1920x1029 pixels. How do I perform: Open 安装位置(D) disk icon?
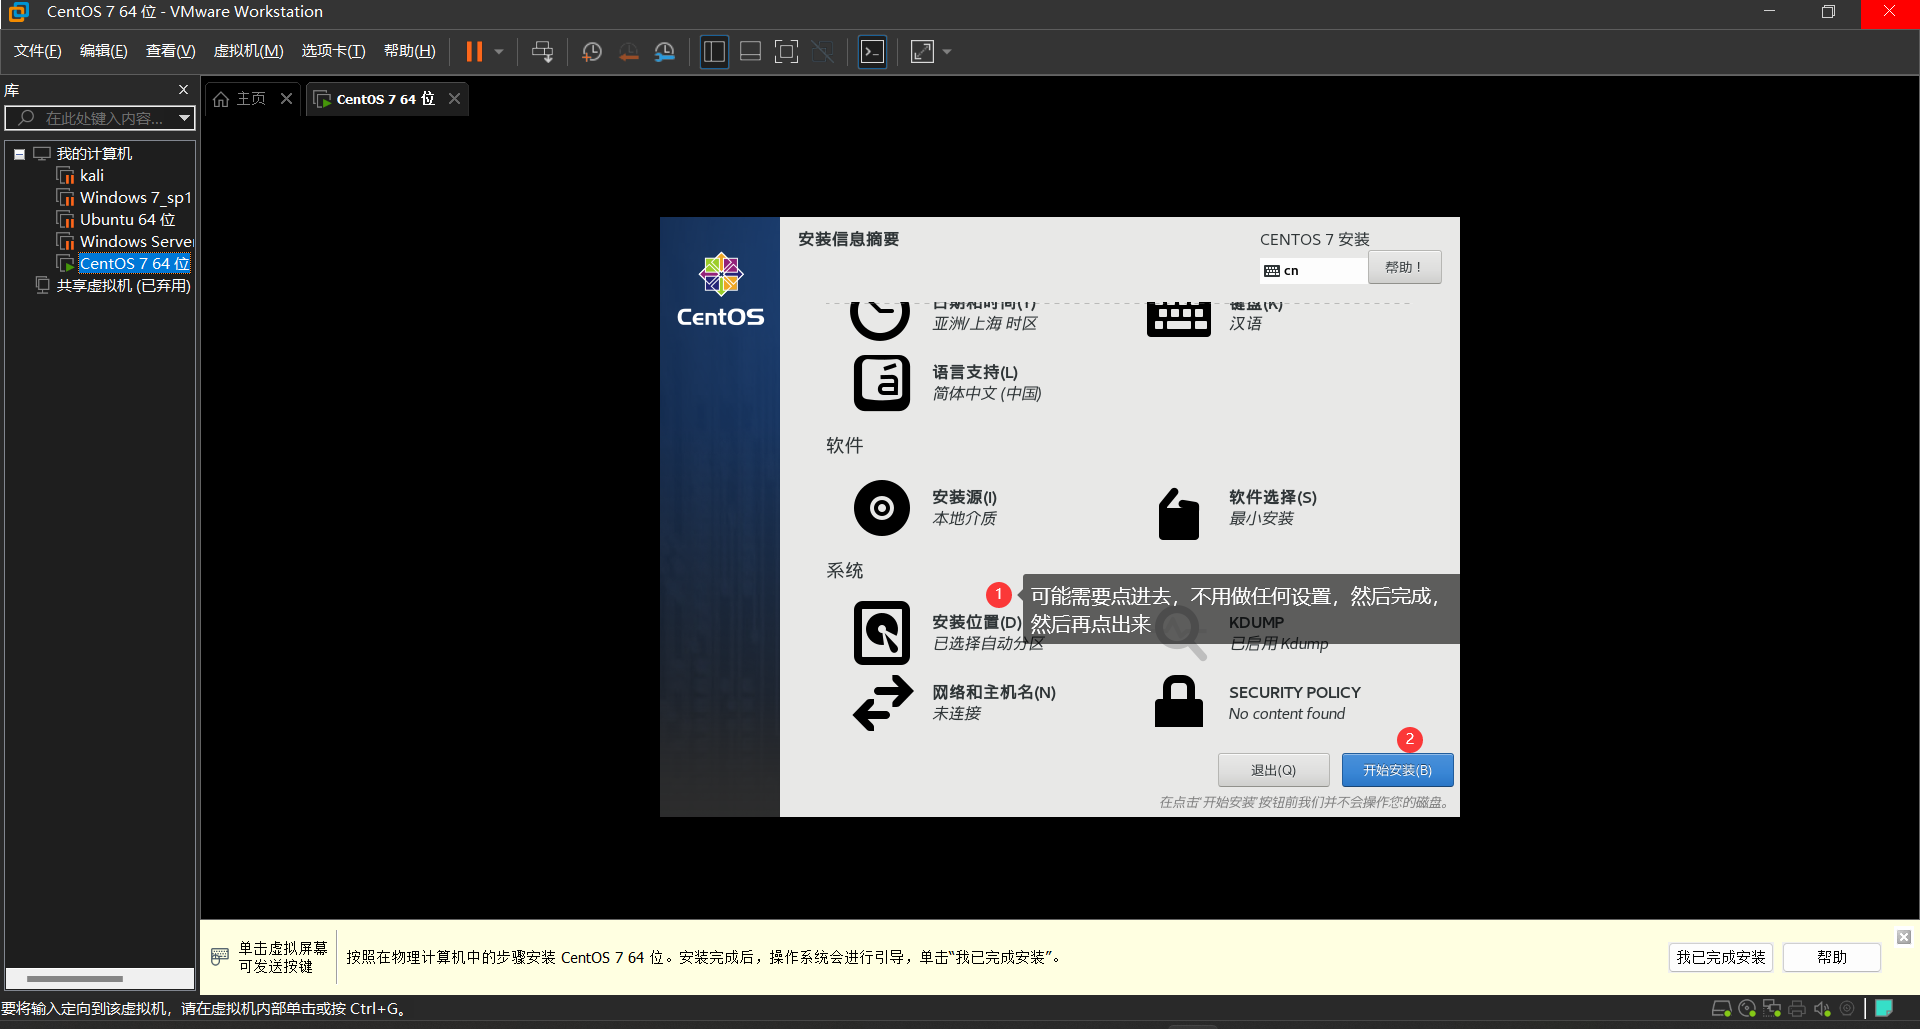(x=882, y=633)
